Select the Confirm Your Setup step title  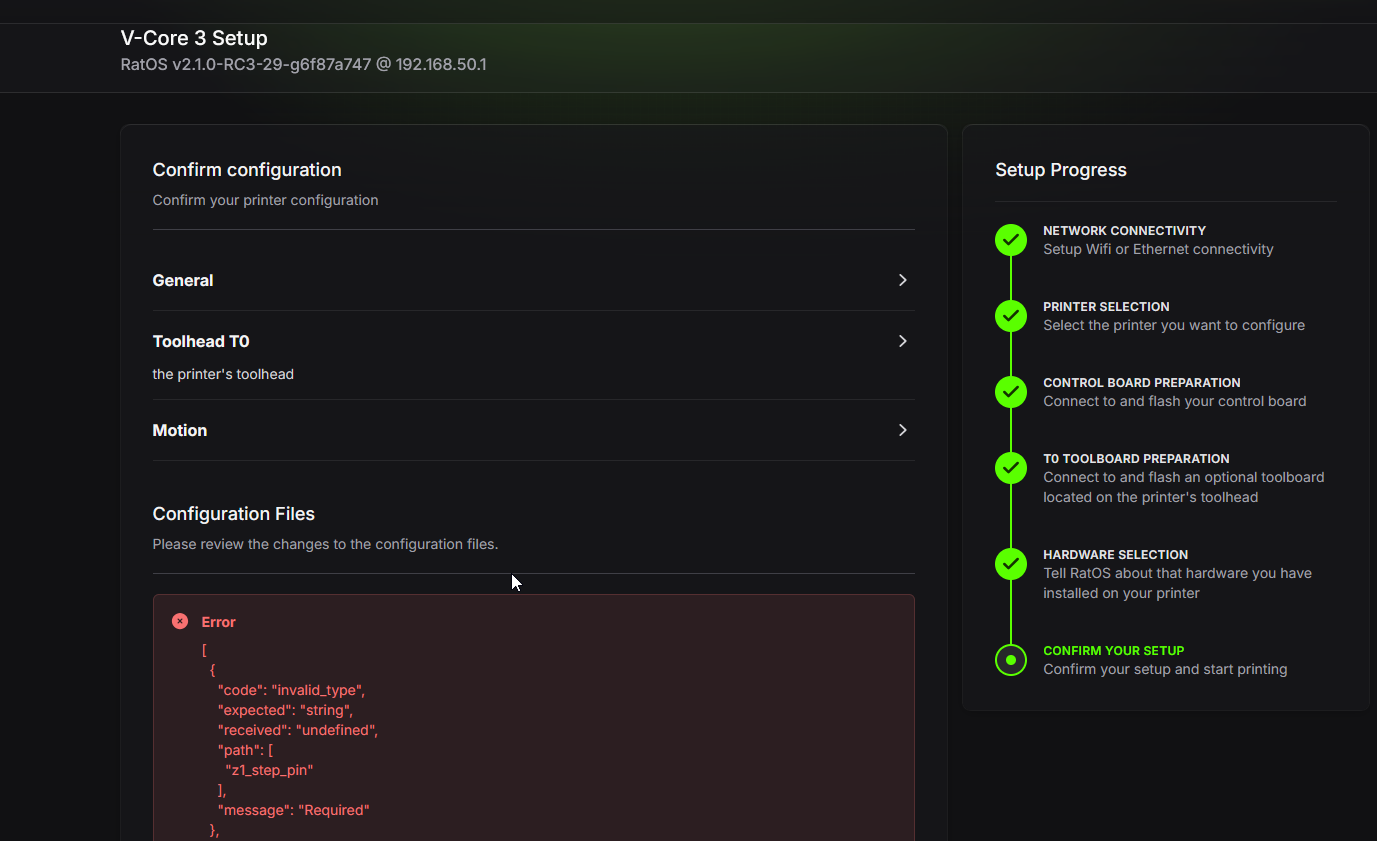click(1113, 650)
